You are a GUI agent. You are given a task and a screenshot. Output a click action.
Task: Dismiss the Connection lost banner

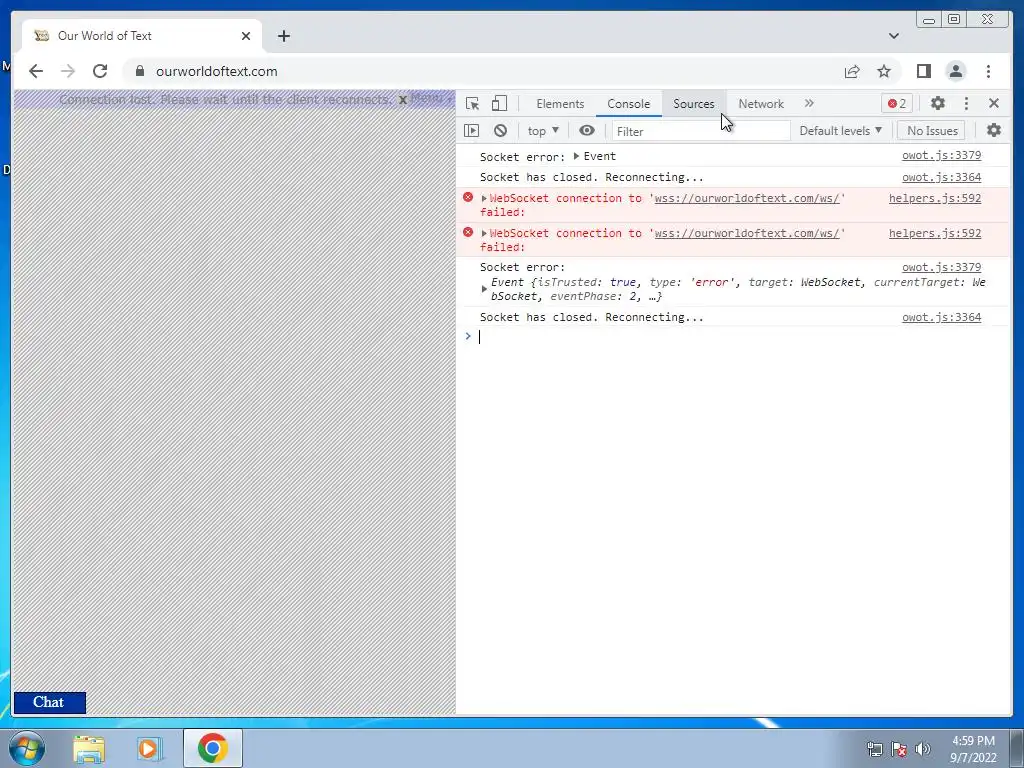tap(403, 100)
